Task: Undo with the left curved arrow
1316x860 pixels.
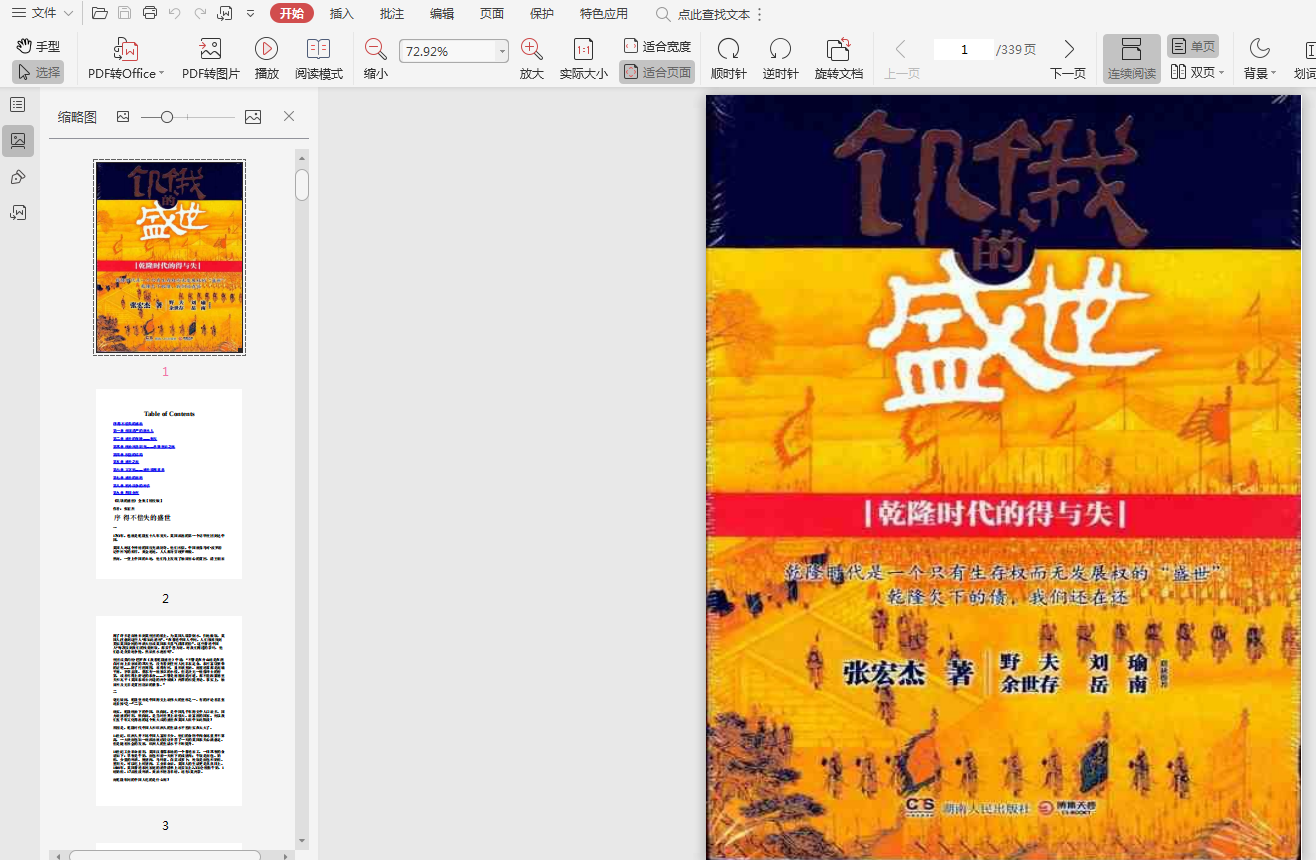Action: [x=175, y=13]
